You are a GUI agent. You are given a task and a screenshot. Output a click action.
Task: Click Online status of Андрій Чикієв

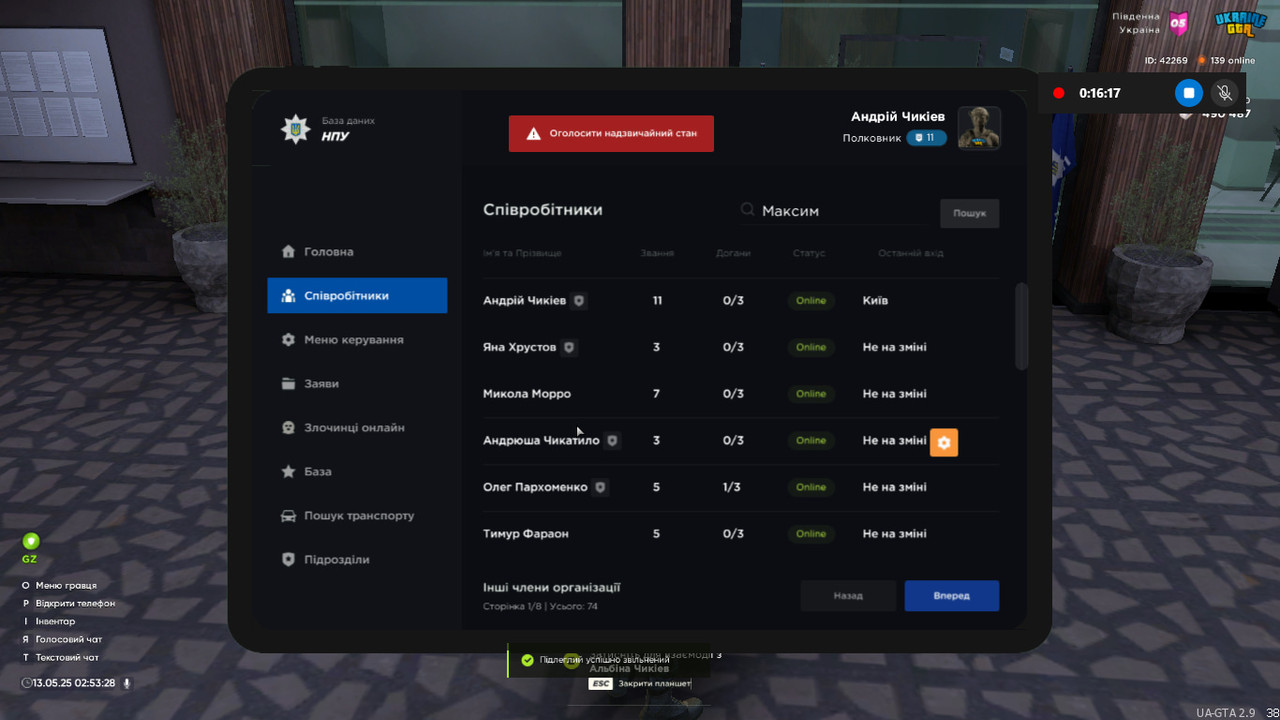coord(811,301)
